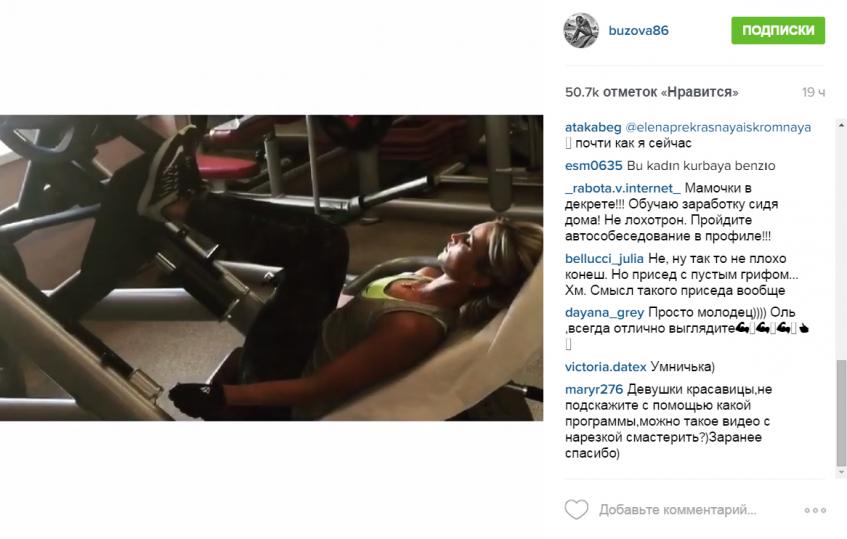Open dayana_grey user profile

click(x=604, y=313)
